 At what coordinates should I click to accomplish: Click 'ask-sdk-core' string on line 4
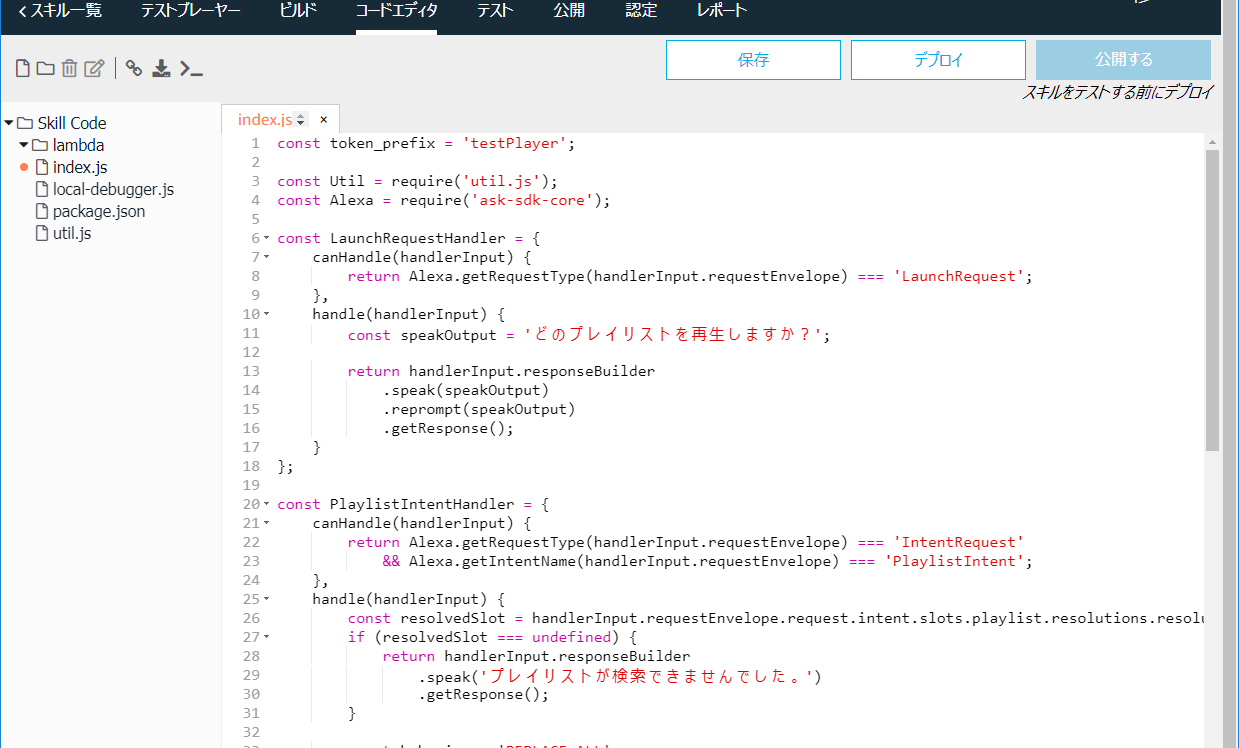tap(532, 200)
